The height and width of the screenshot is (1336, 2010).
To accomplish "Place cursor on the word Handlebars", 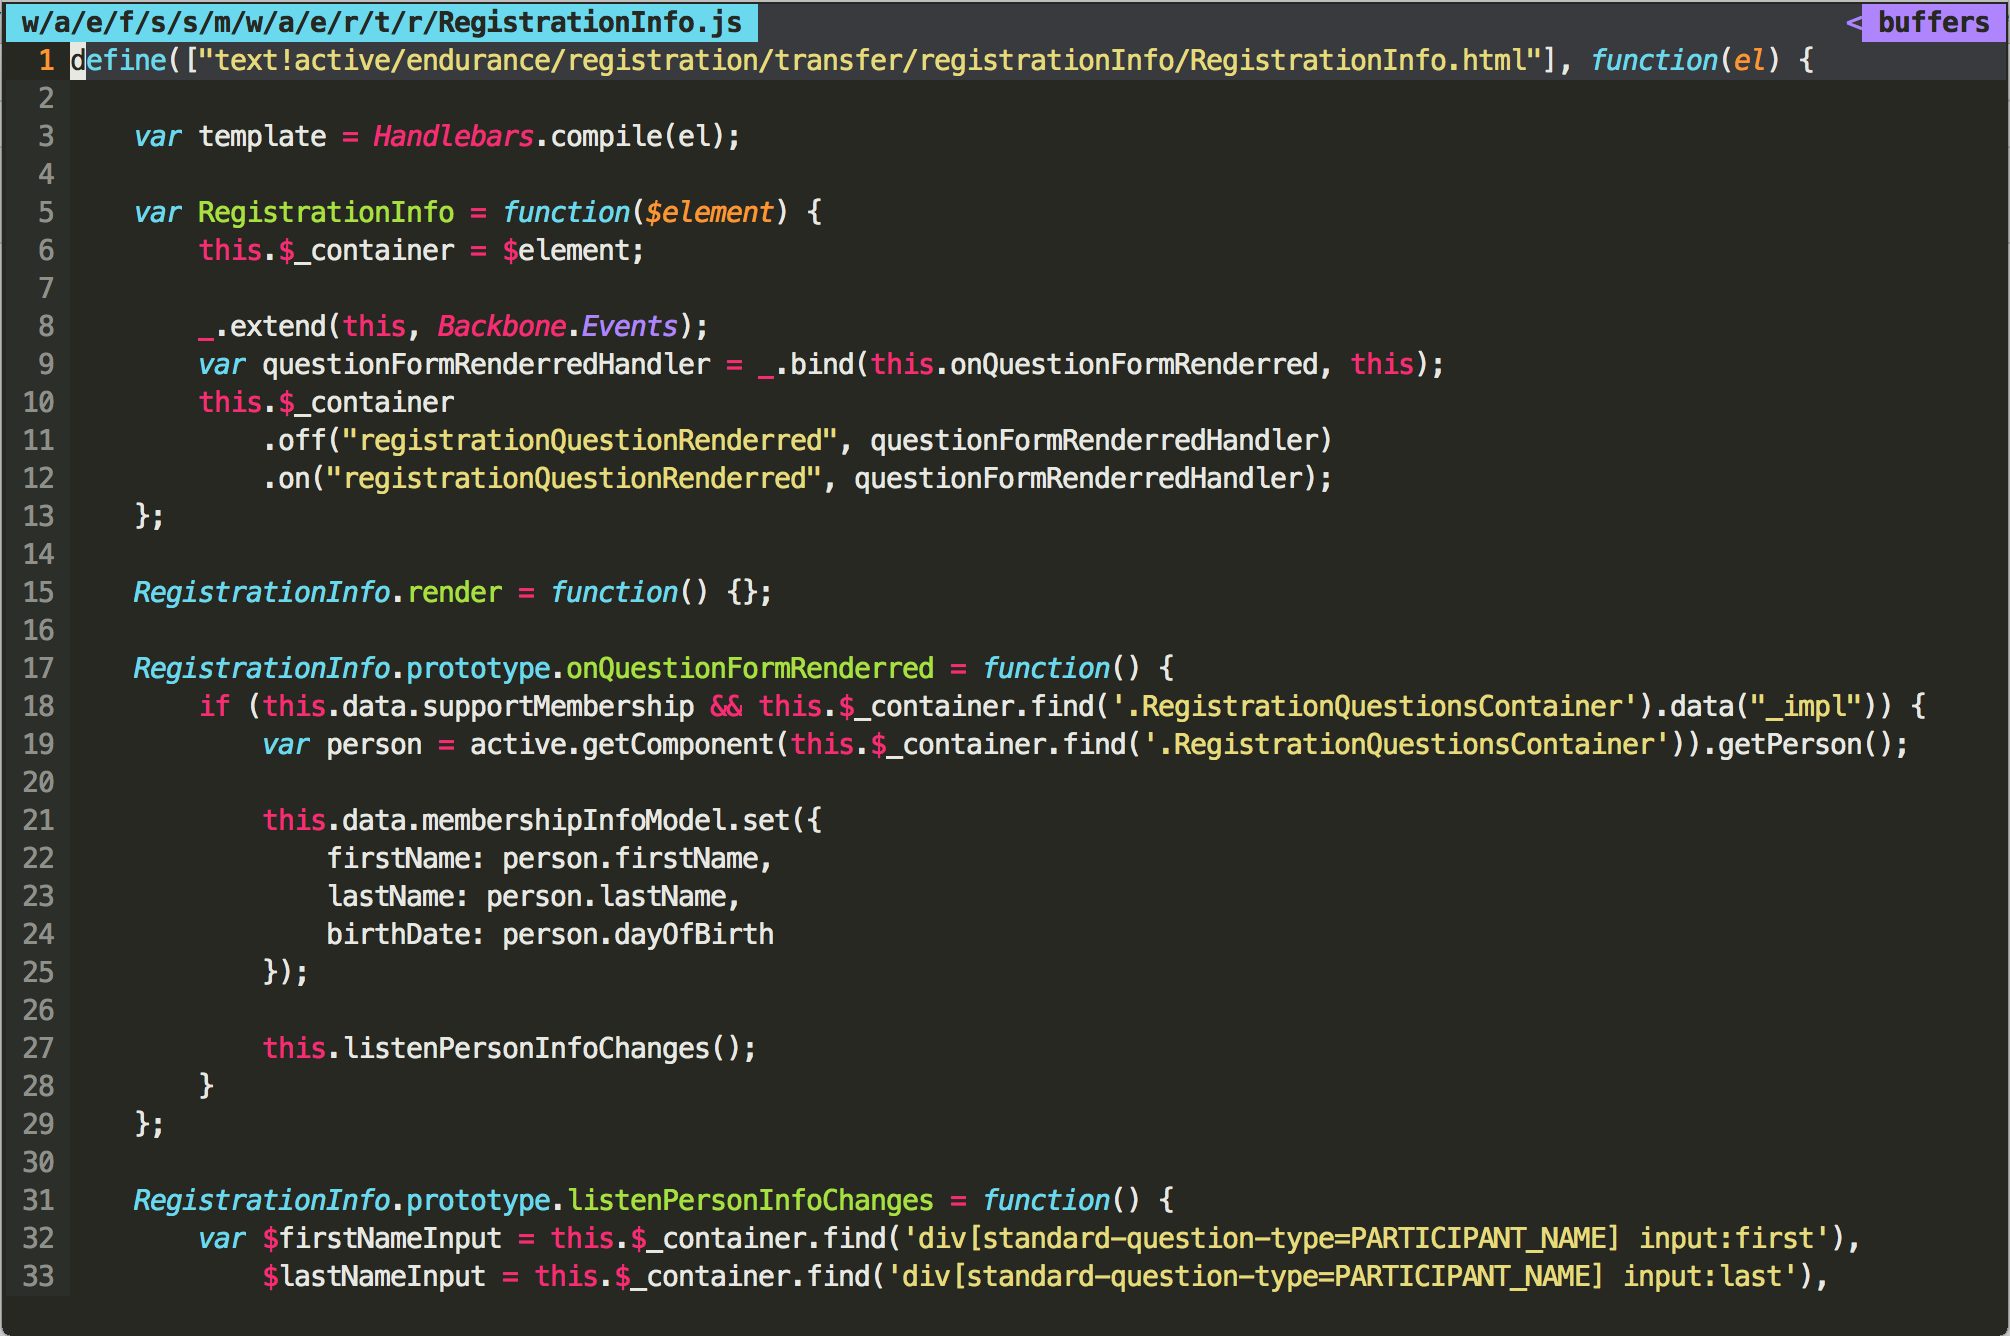I will tap(453, 136).
